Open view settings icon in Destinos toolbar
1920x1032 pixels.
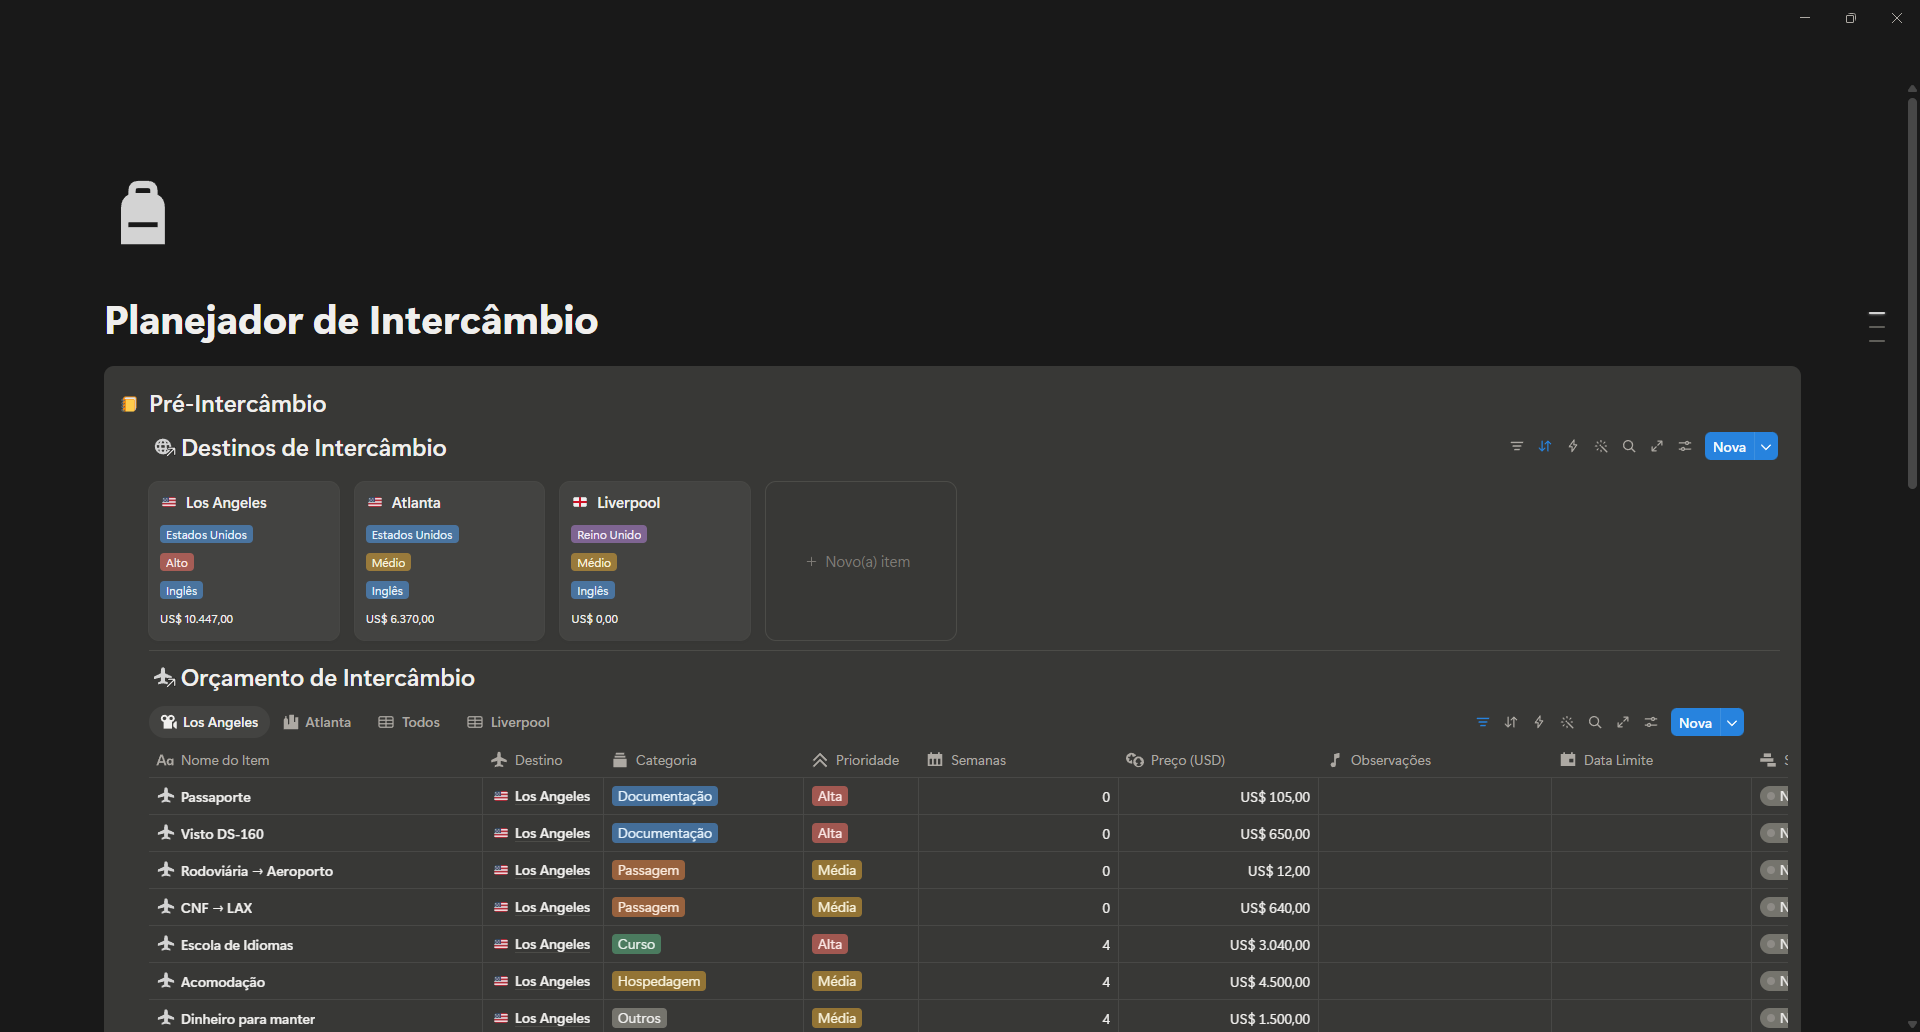click(x=1685, y=447)
